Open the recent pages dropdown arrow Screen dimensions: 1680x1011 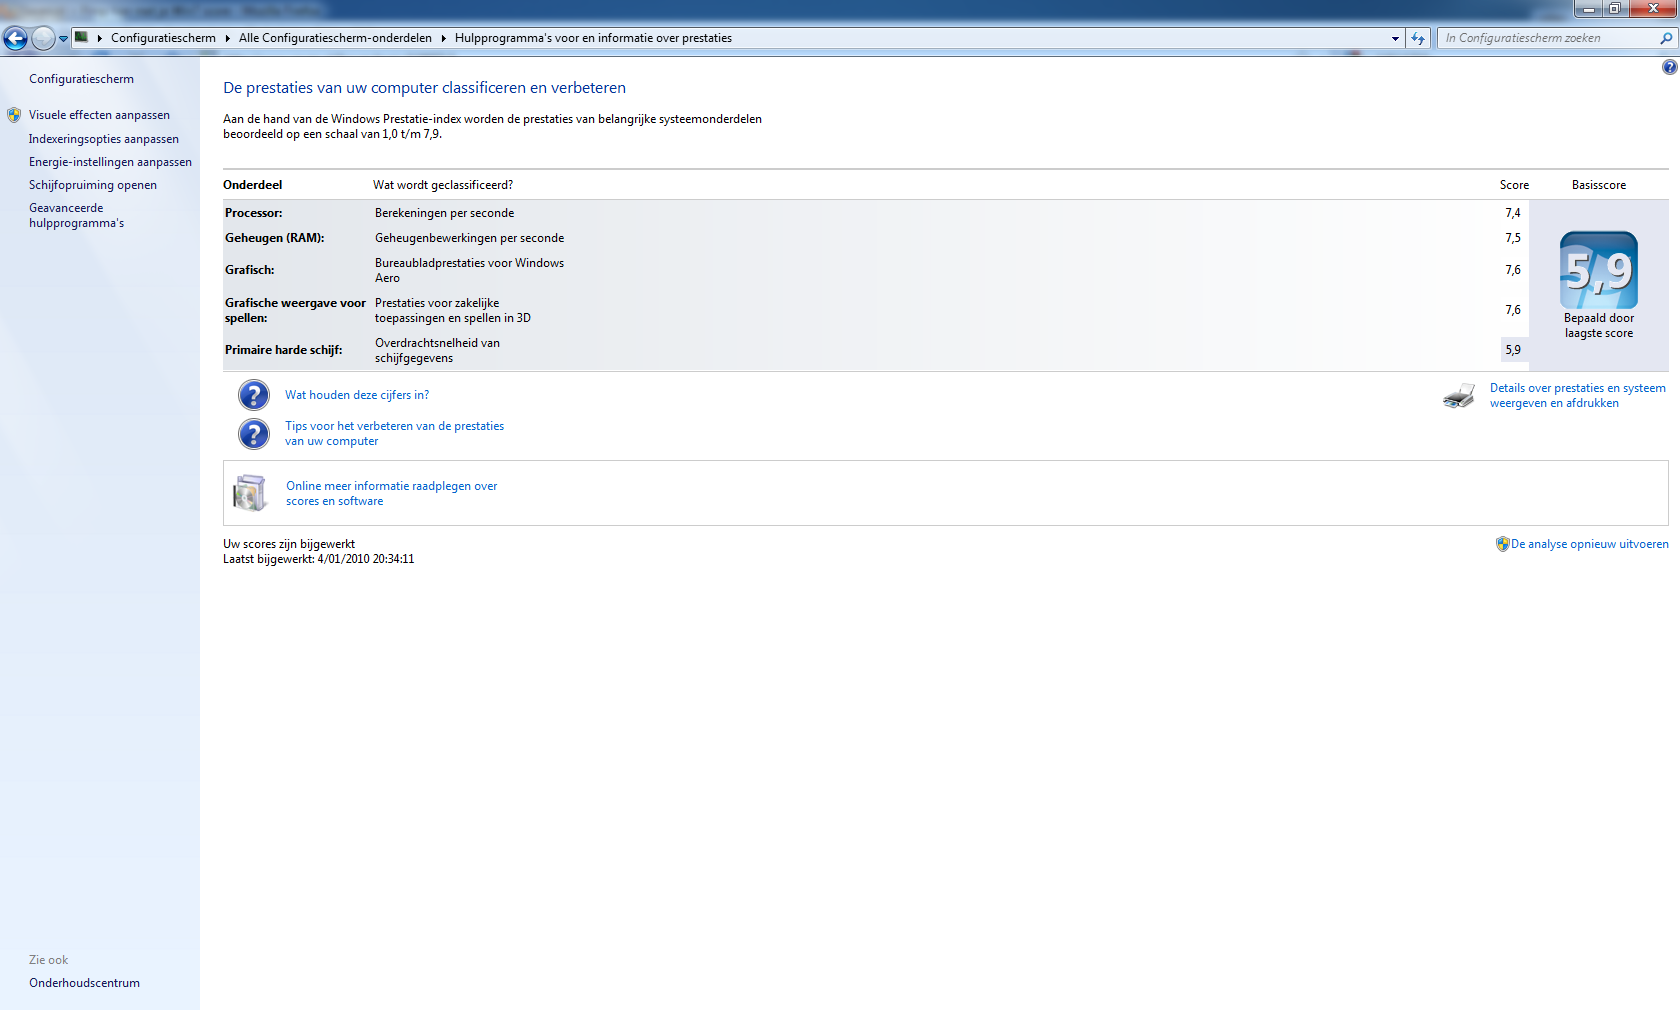point(63,39)
